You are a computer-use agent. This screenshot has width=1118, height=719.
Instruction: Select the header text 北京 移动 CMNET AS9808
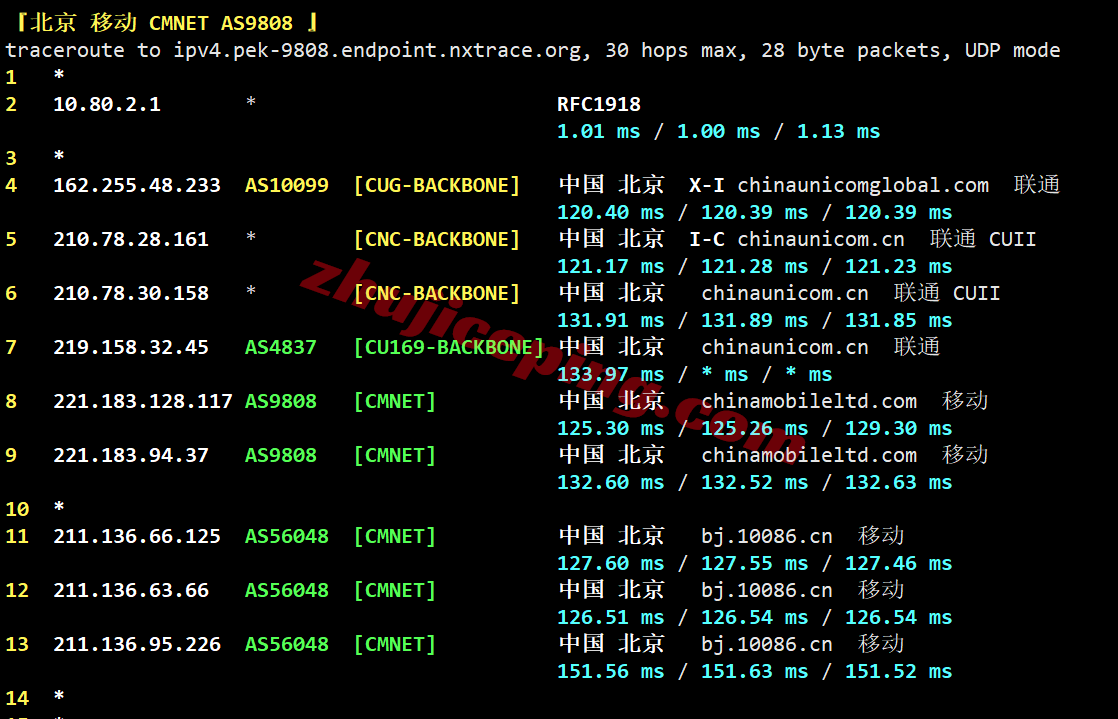[162, 23]
